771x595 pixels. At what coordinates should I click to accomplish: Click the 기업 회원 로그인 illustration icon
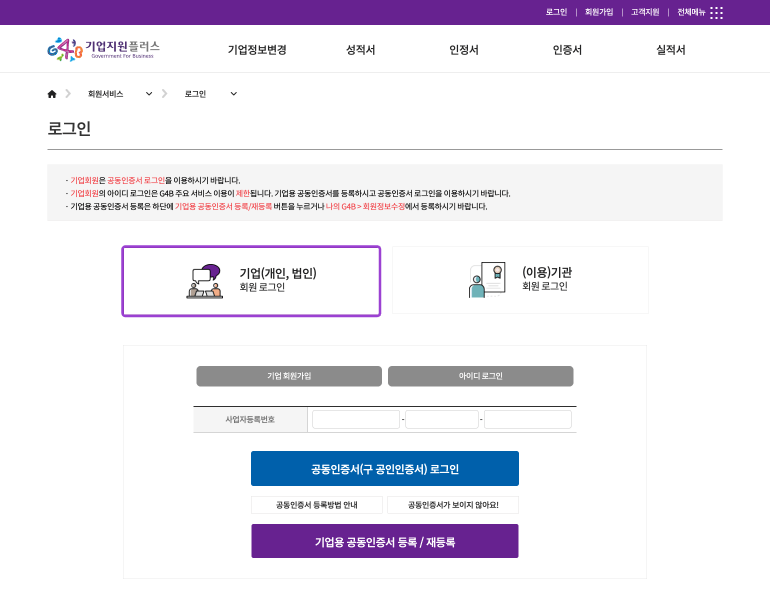coord(204,282)
